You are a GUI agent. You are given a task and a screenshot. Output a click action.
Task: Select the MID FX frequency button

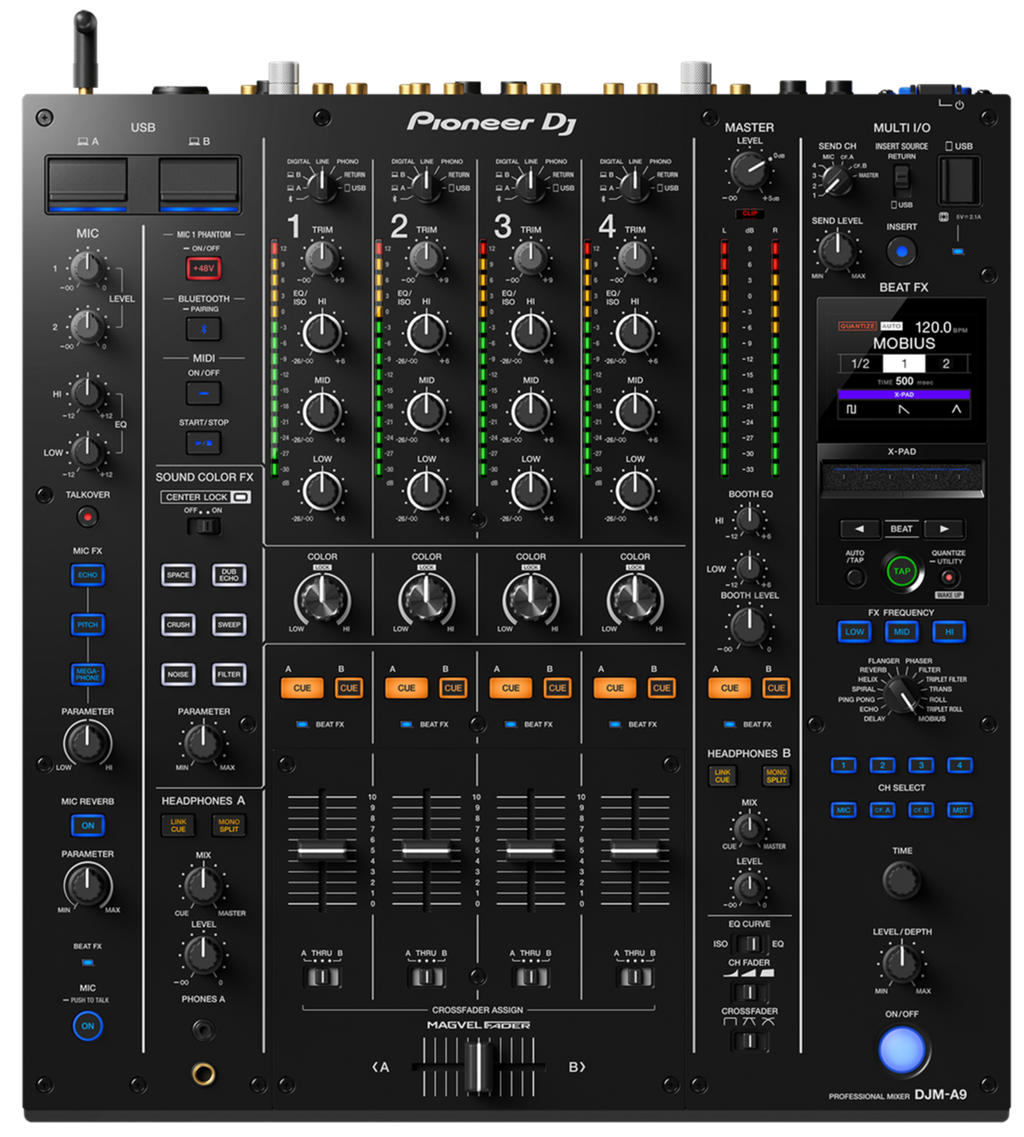coord(901,632)
